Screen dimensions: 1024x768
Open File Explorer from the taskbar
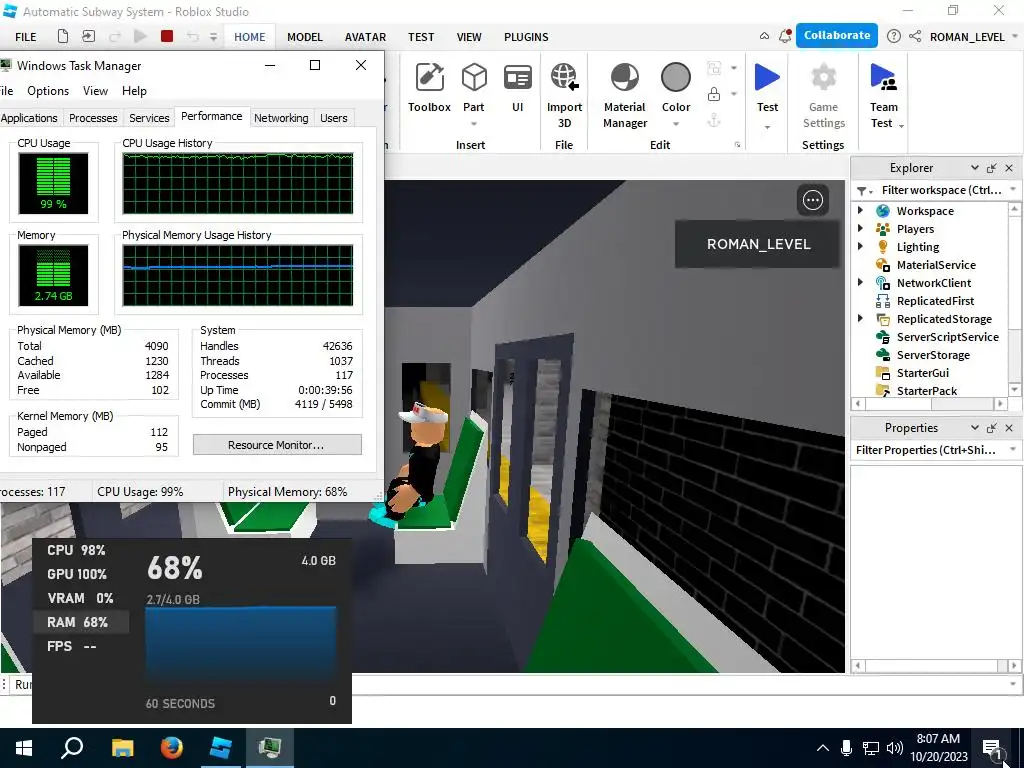point(122,748)
